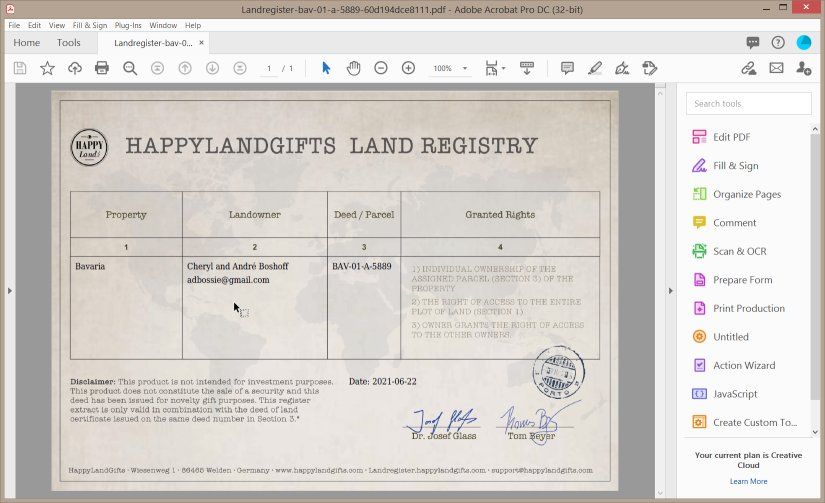Switch to the Tools tab
The image size is (825, 503).
pyautogui.click(x=68, y=43)
